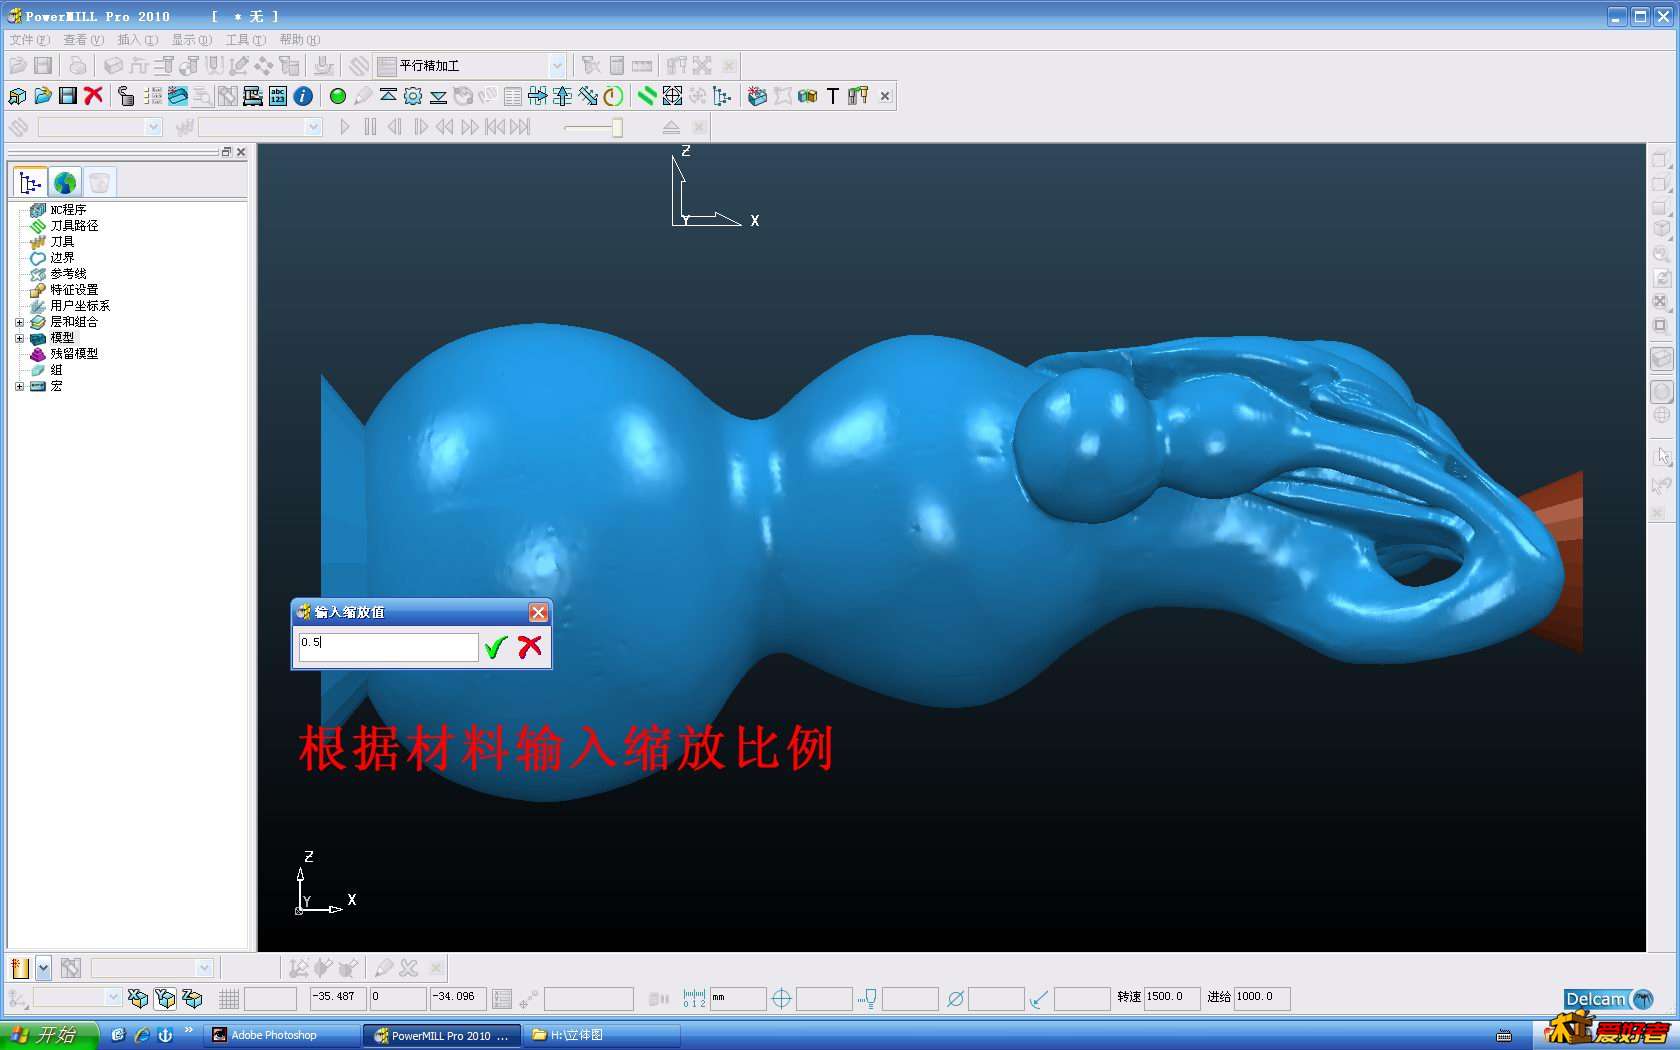Viewport: 1680px width, 1050px height.
Task: Confirm the scale value with the green checkmark
Action: click(495, 647)
